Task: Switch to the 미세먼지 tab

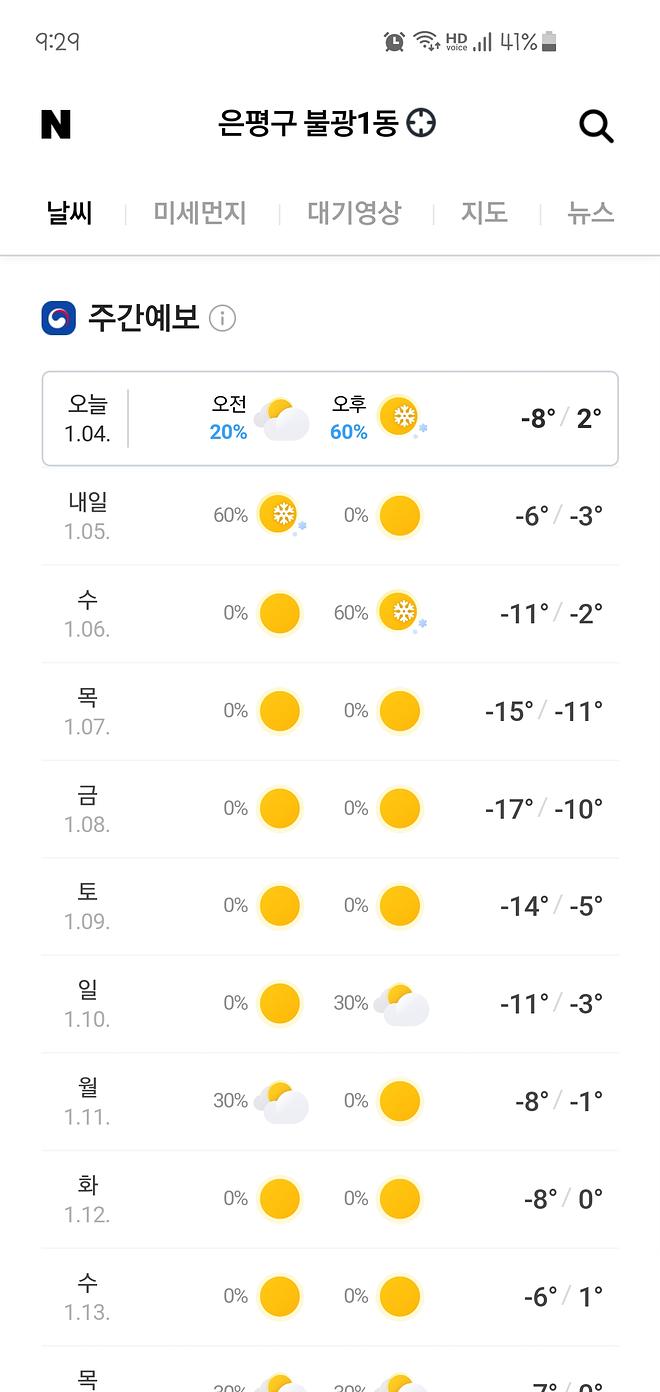Action: click(x=200, y=212)
